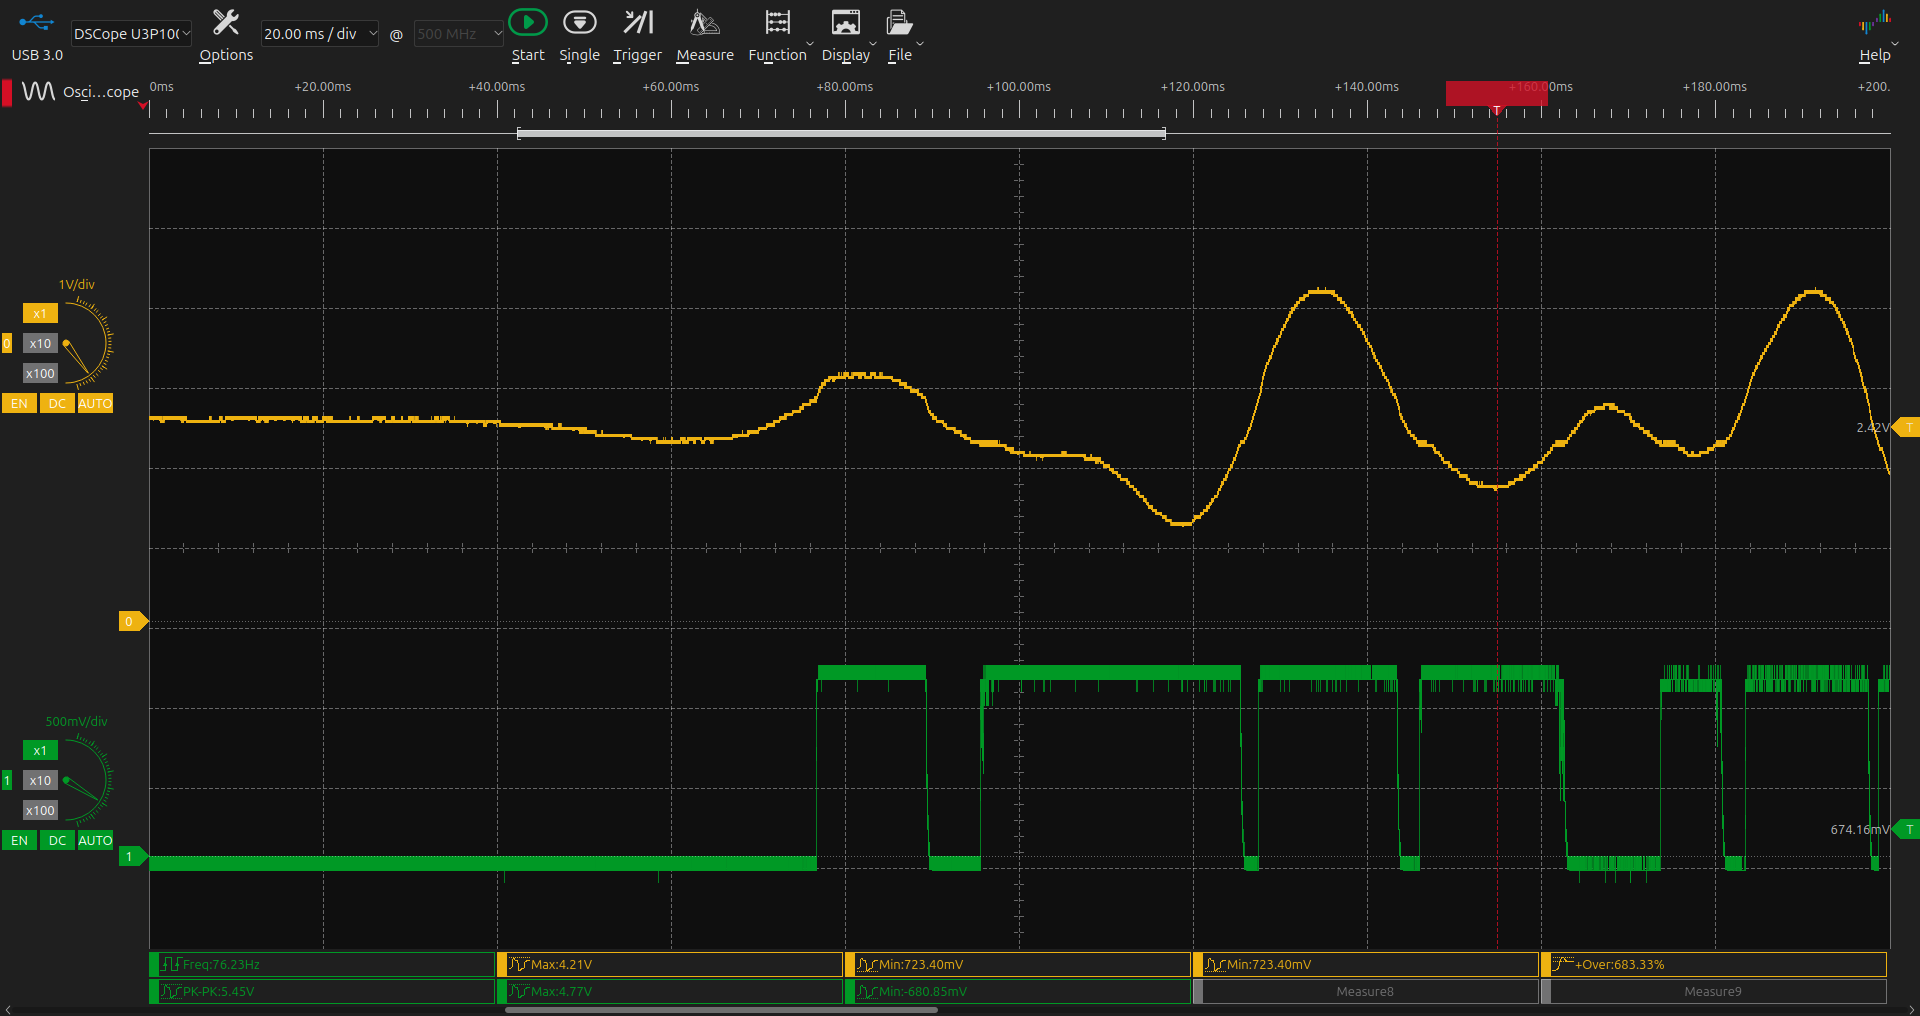Open the Trigger settings icon
Image resolution: width=1920 pixels, height=1016 pixels.
tap(637, 23)
